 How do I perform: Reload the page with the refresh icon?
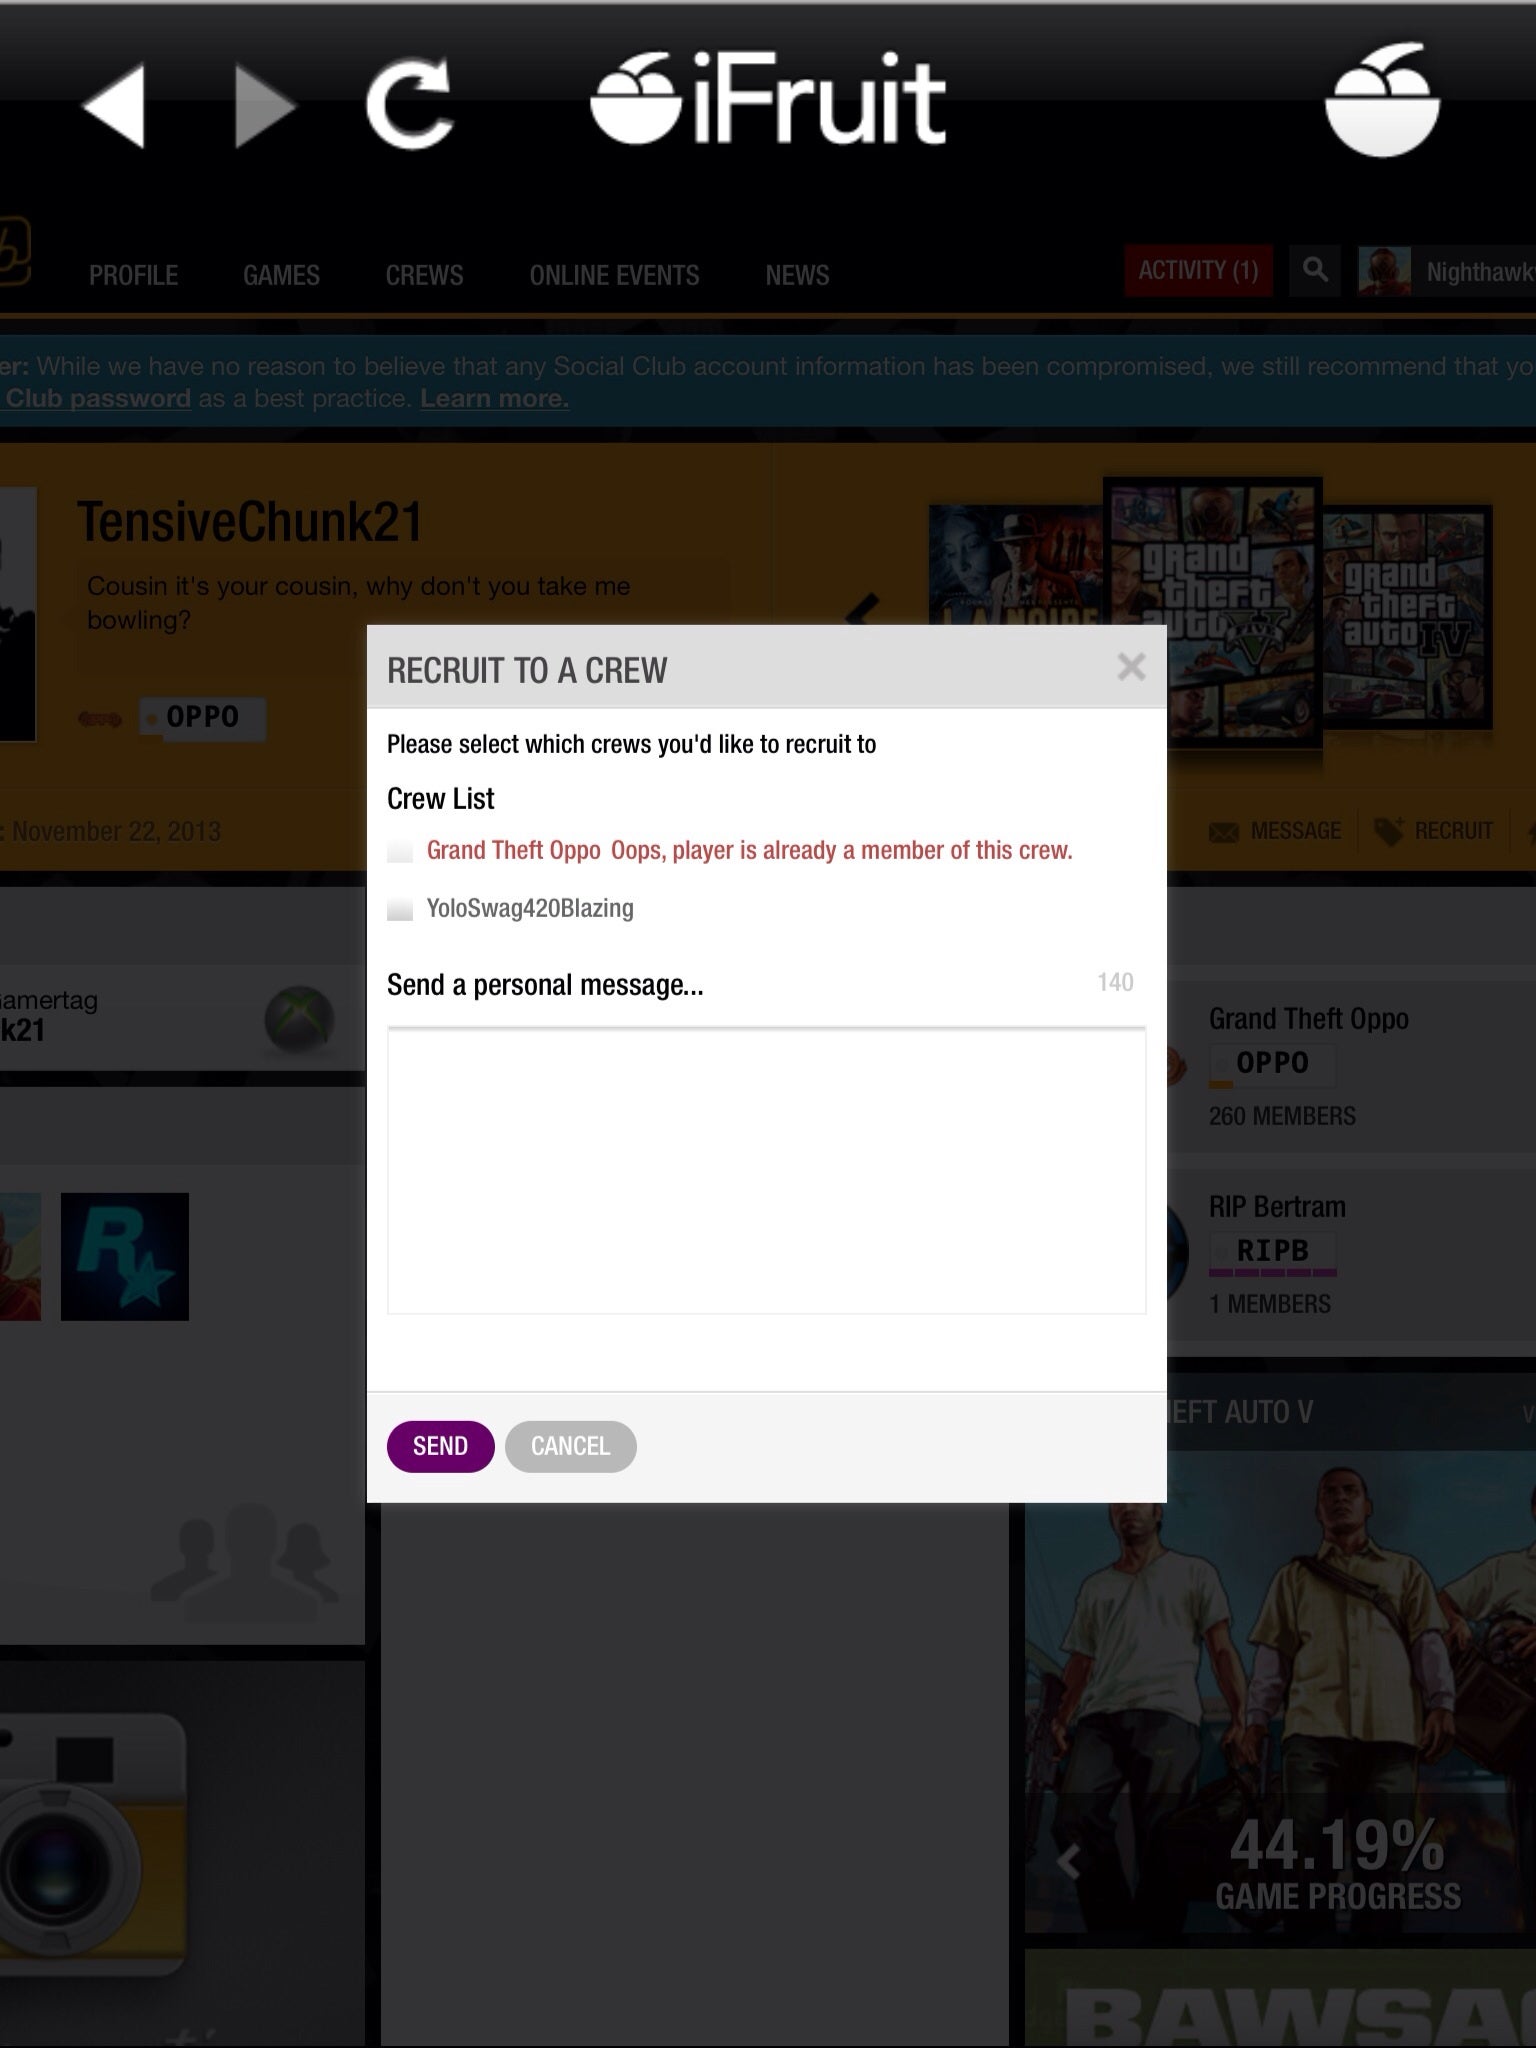pyautogui.click(x=409, y=104)
